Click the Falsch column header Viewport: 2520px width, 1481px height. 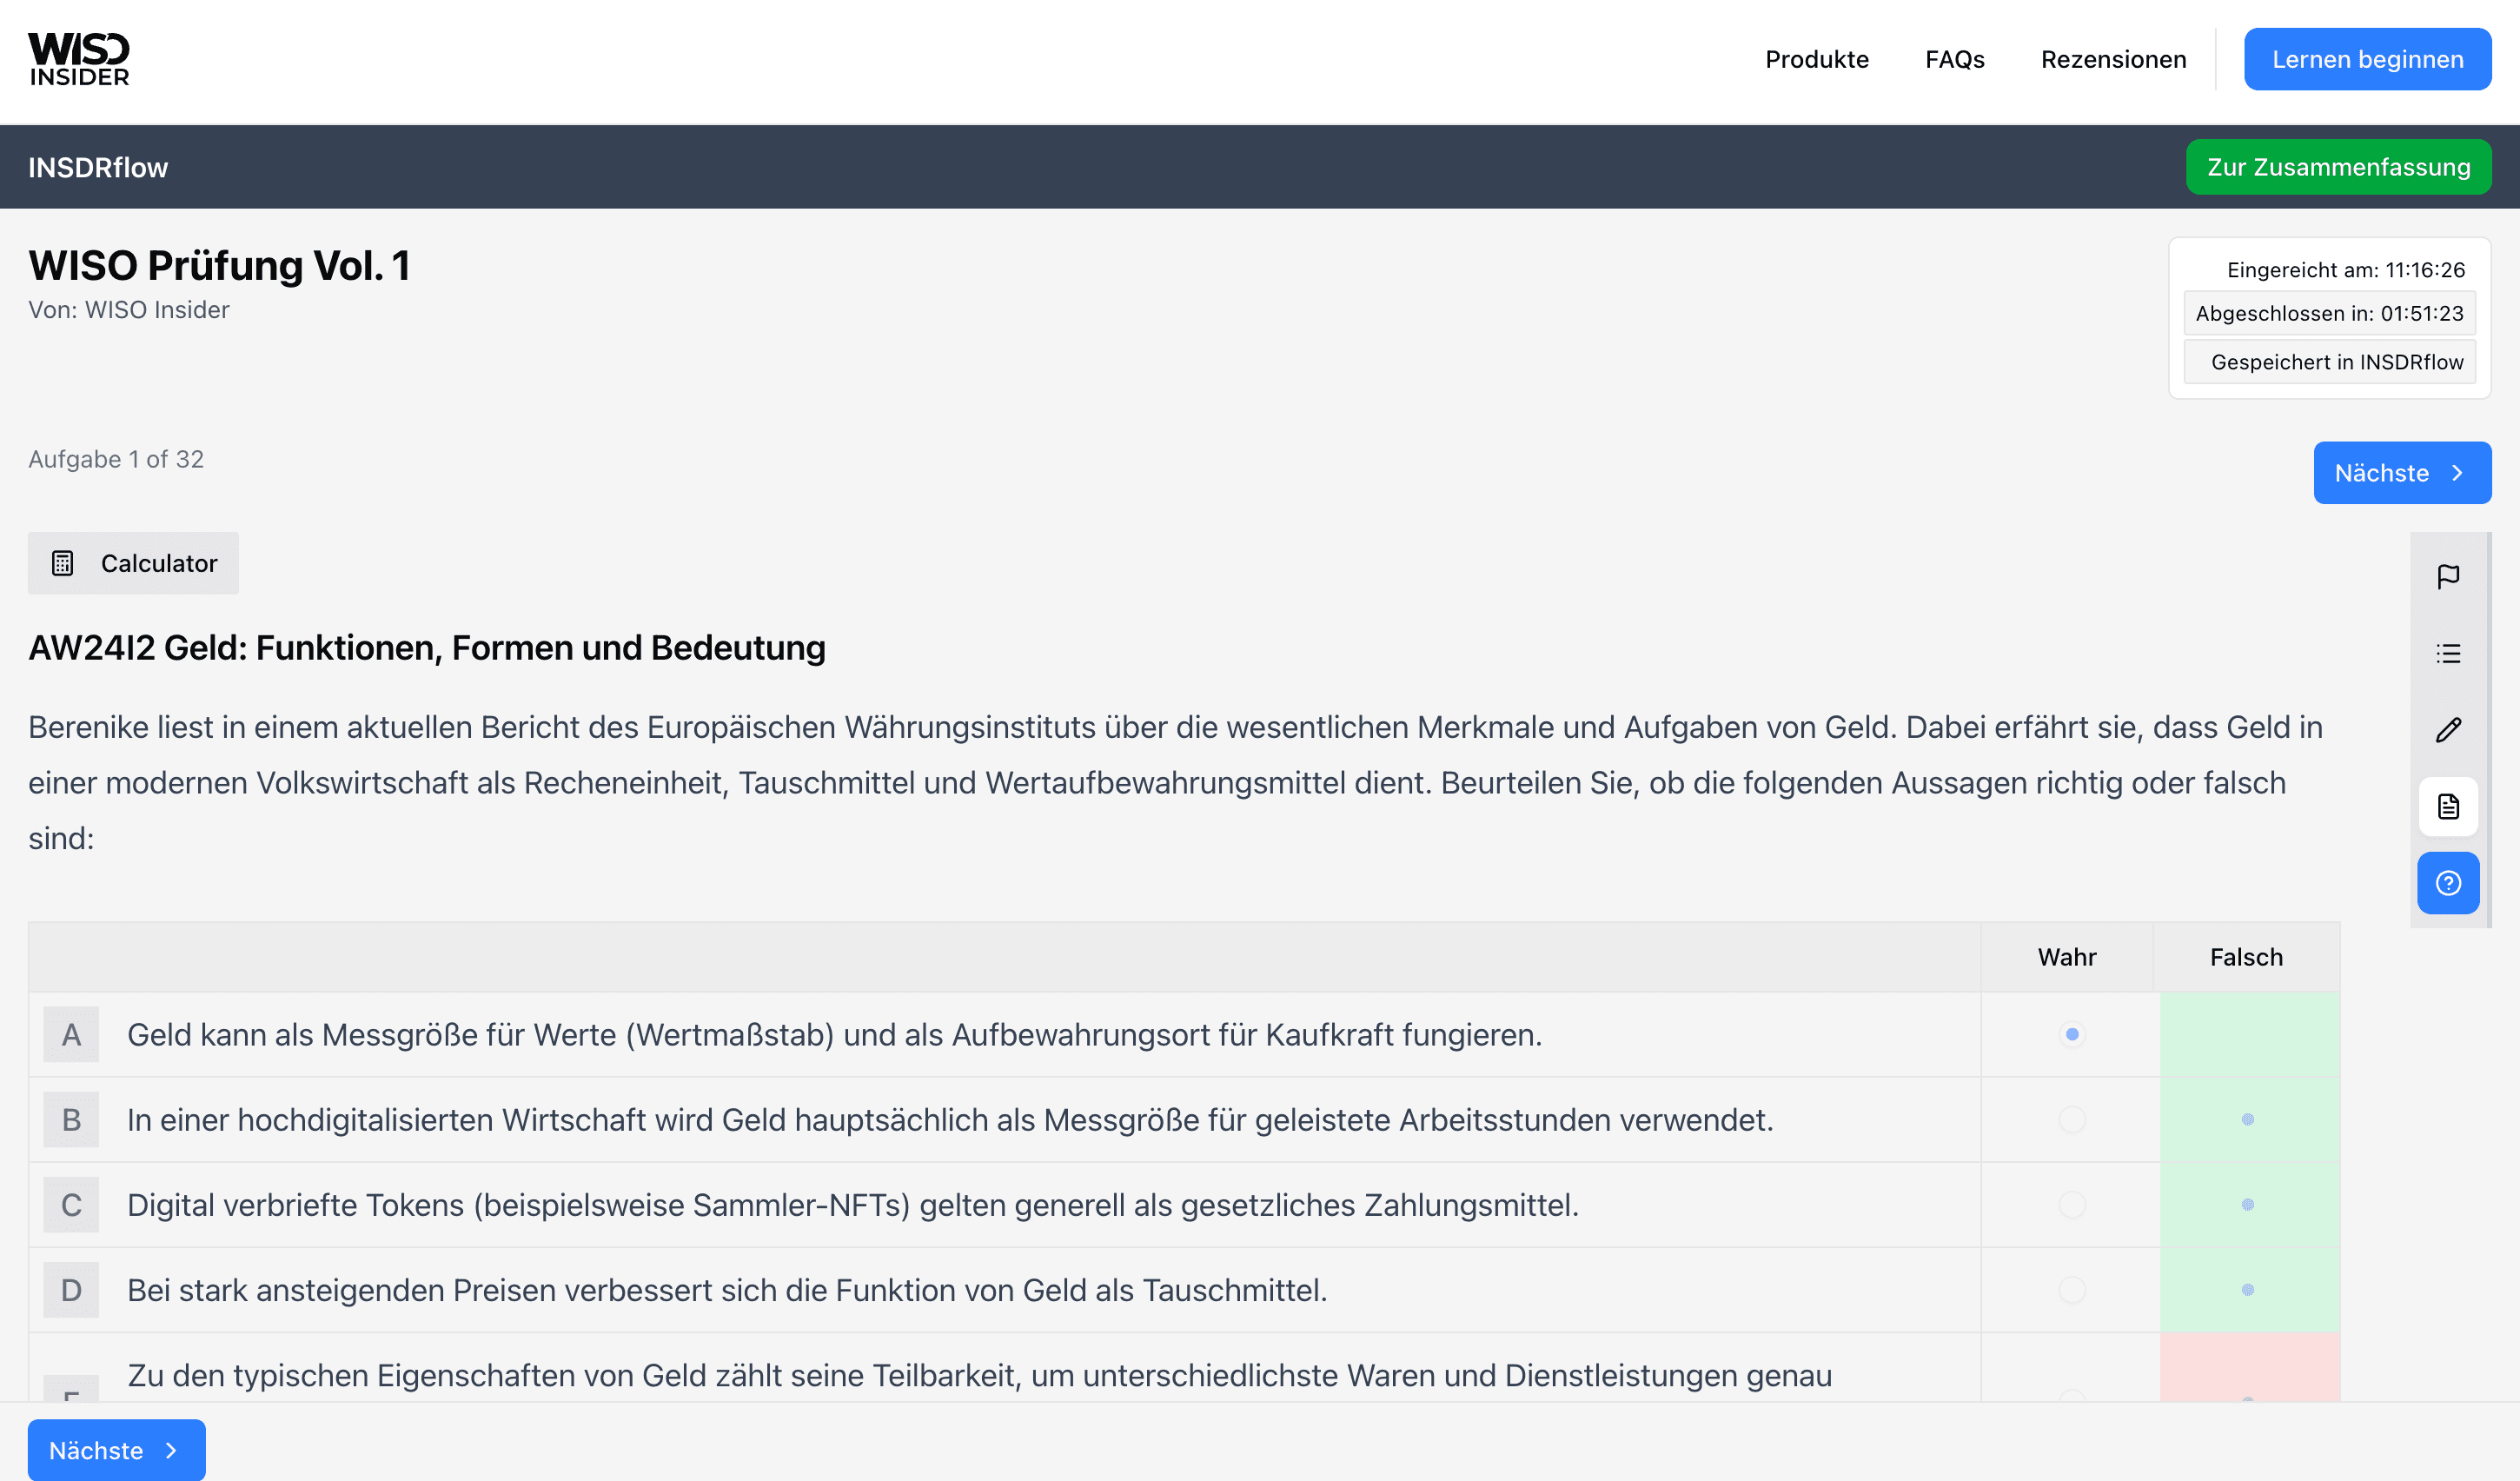point(2246,957)
